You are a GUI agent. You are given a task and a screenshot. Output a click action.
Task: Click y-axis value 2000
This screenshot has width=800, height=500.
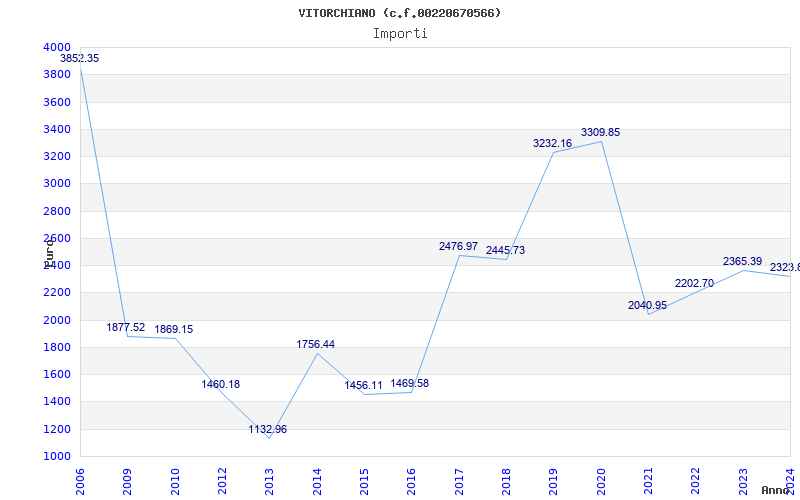(x=57, y=320)
